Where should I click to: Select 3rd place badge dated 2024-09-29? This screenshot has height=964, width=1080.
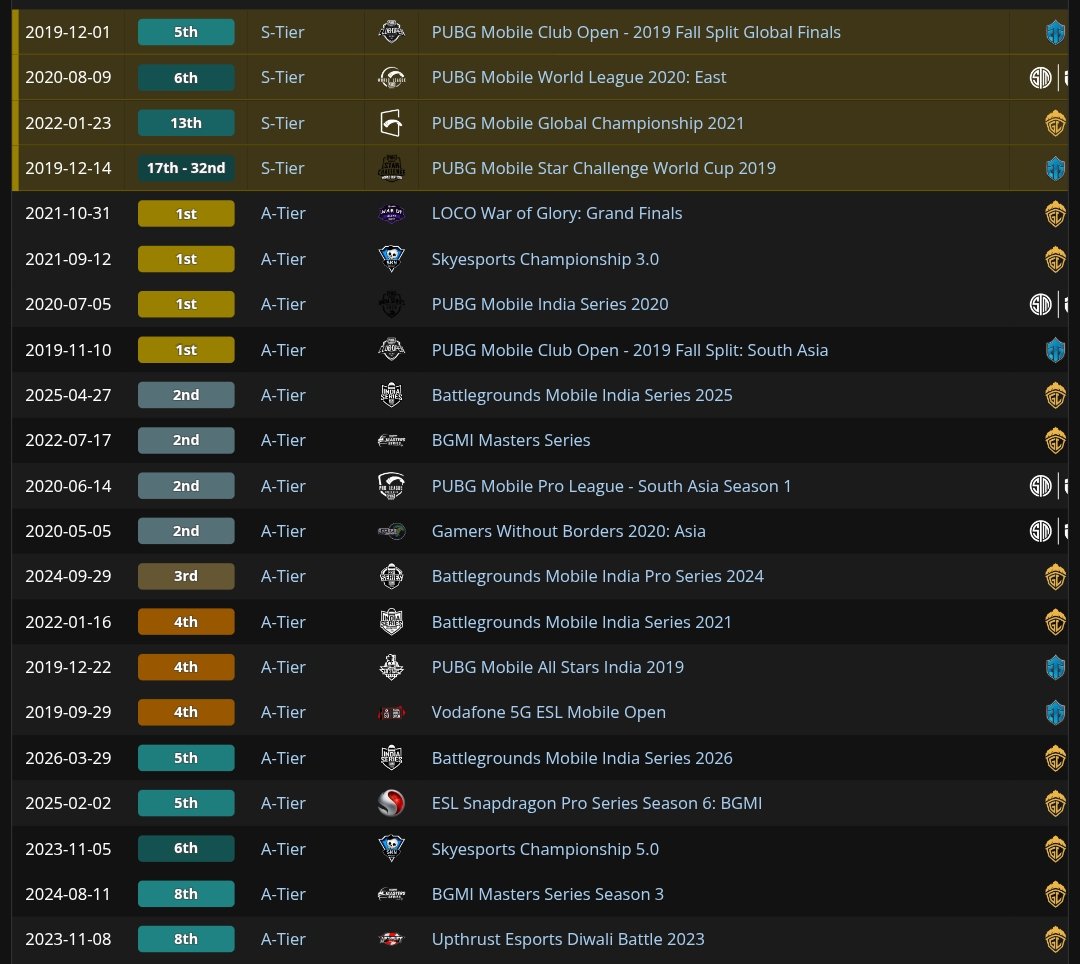pos(186,576)
